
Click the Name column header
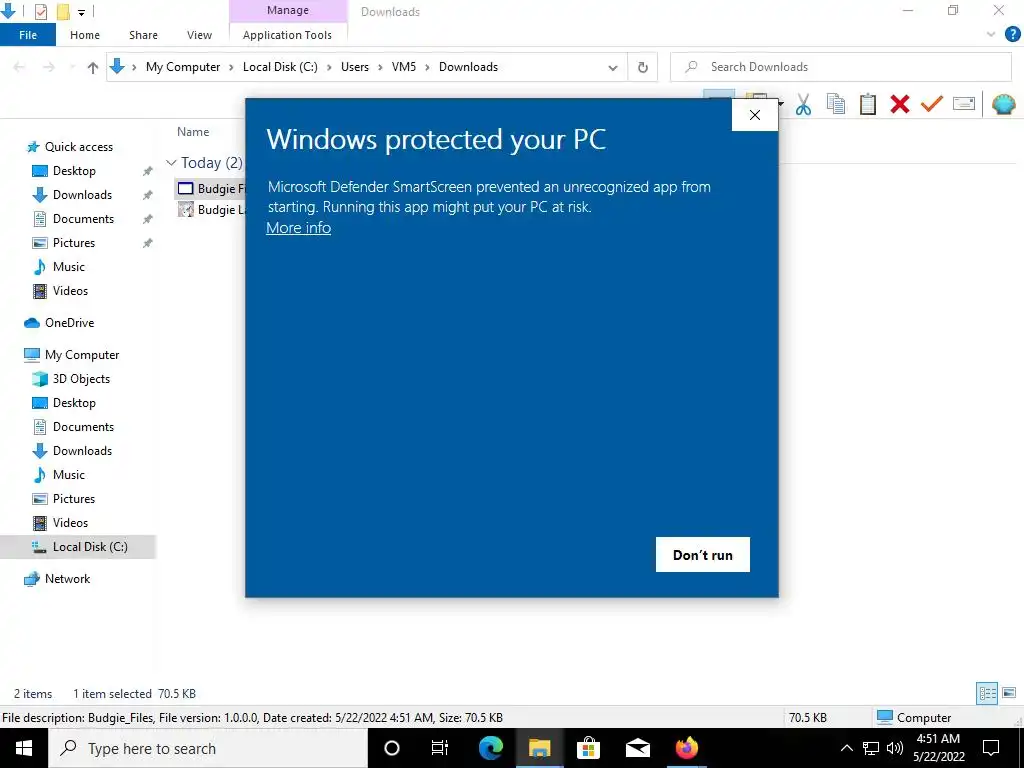(x=193, y=132)
